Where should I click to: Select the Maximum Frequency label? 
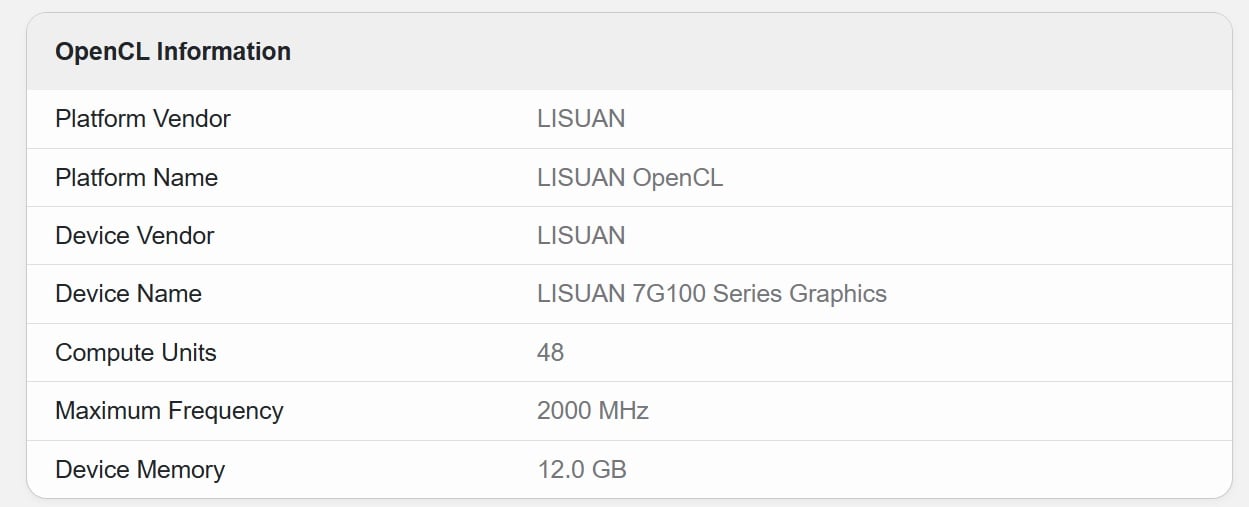coord(169,411)
